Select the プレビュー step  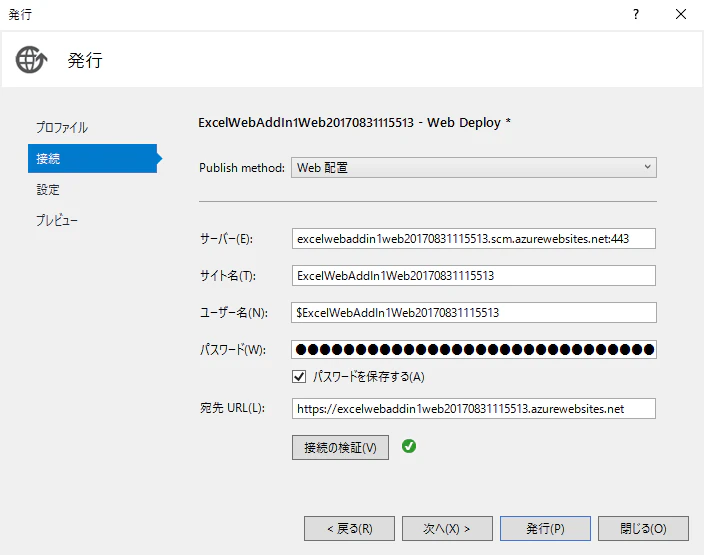coord(57,220)
